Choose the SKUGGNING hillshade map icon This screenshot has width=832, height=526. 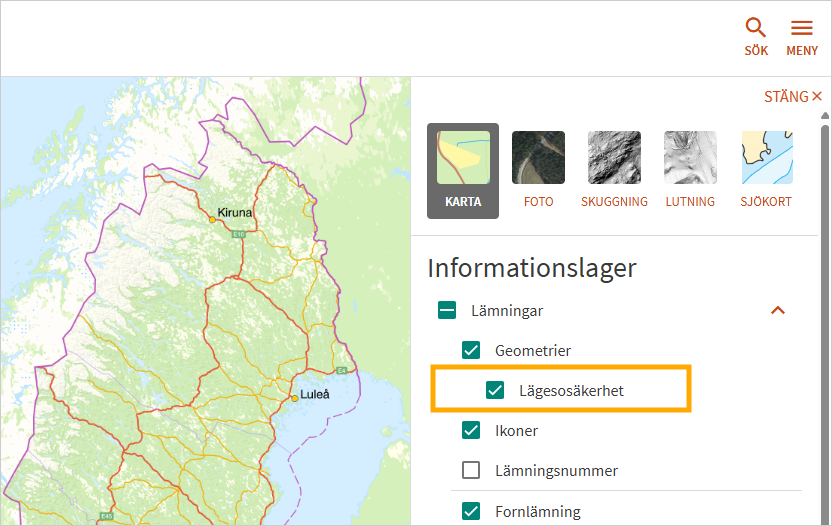pyautogui.click(x=614, y=158)
